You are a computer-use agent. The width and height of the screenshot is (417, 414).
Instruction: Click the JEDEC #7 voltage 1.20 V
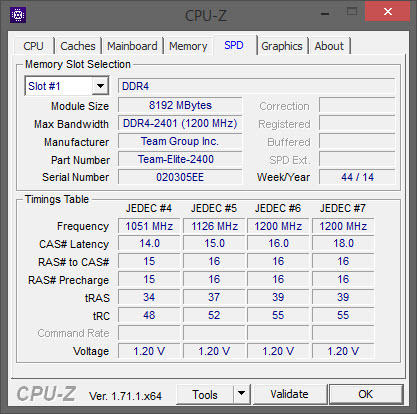pyautogui.click(x=343, y=351)
